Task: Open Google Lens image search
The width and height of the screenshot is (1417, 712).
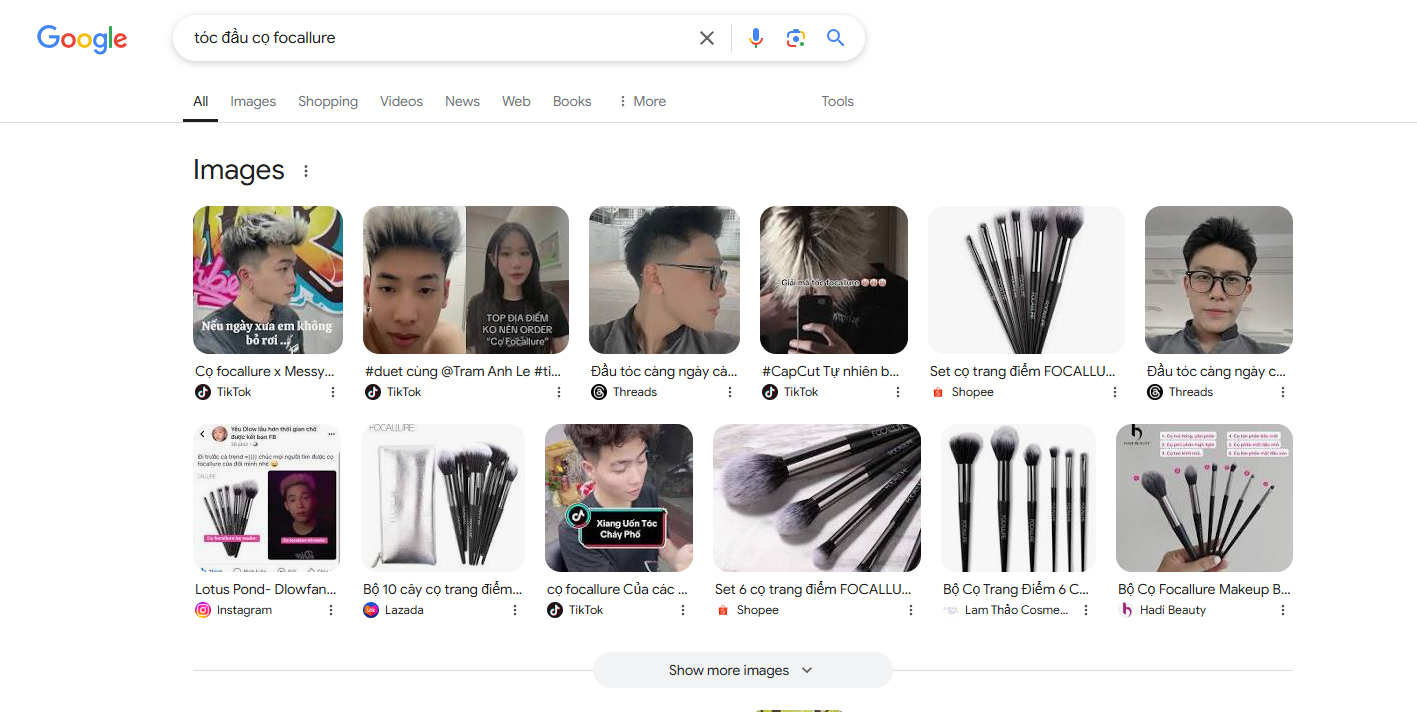Action: click(796, 38)
